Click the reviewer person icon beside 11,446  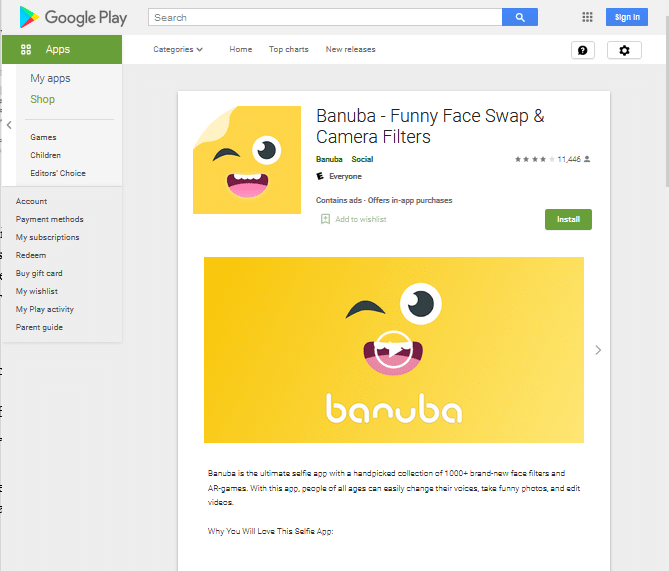[587, 159]
